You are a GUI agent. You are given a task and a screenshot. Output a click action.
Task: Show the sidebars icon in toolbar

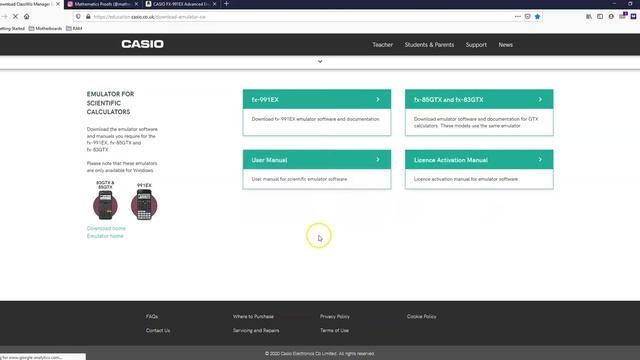click(600, 17)
